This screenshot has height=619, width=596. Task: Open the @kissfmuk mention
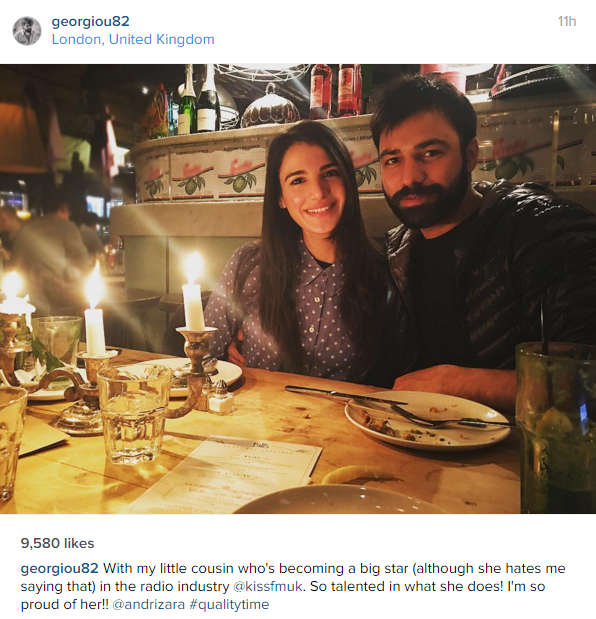click(268, 586)
